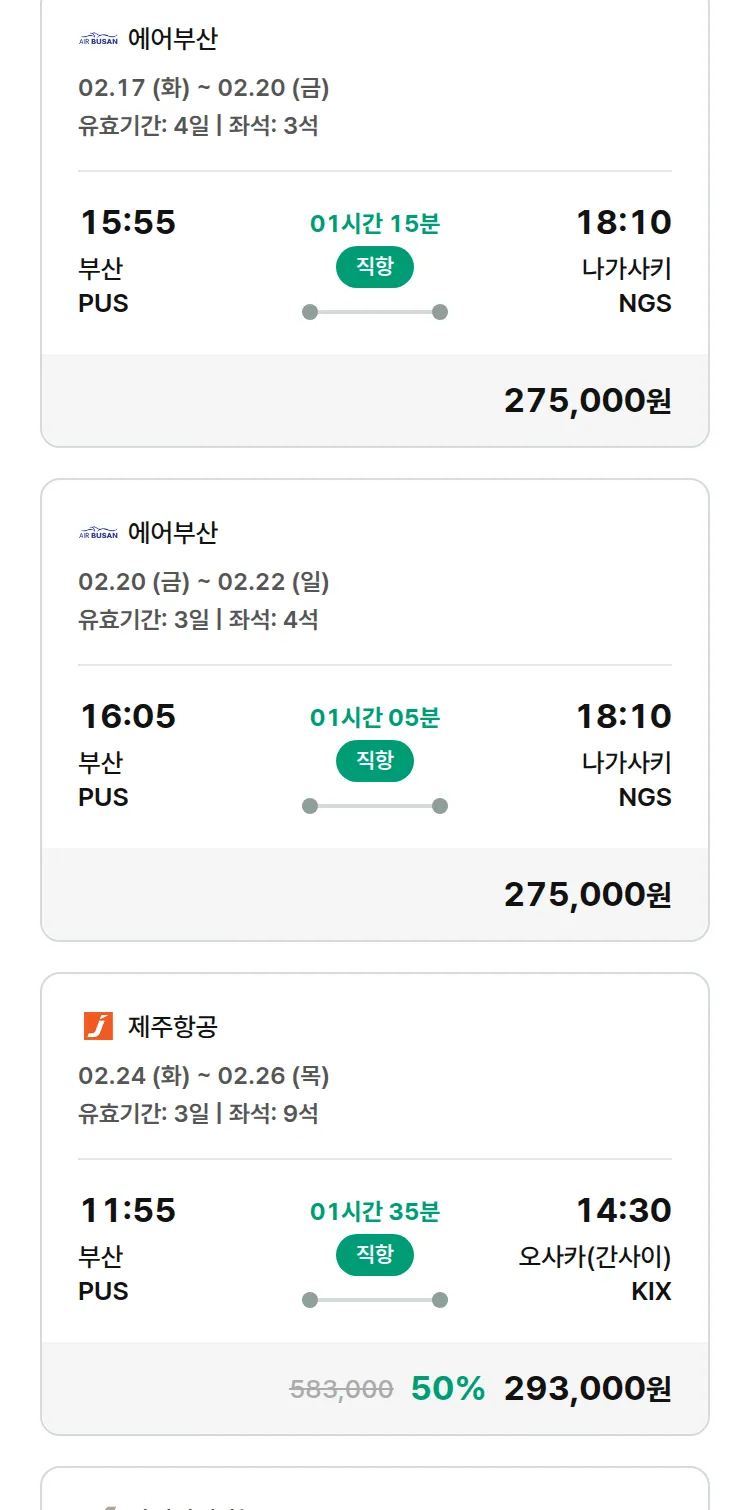
Task: Select the 275,000원 price of 02.20 flight
Action: (587, 894)
